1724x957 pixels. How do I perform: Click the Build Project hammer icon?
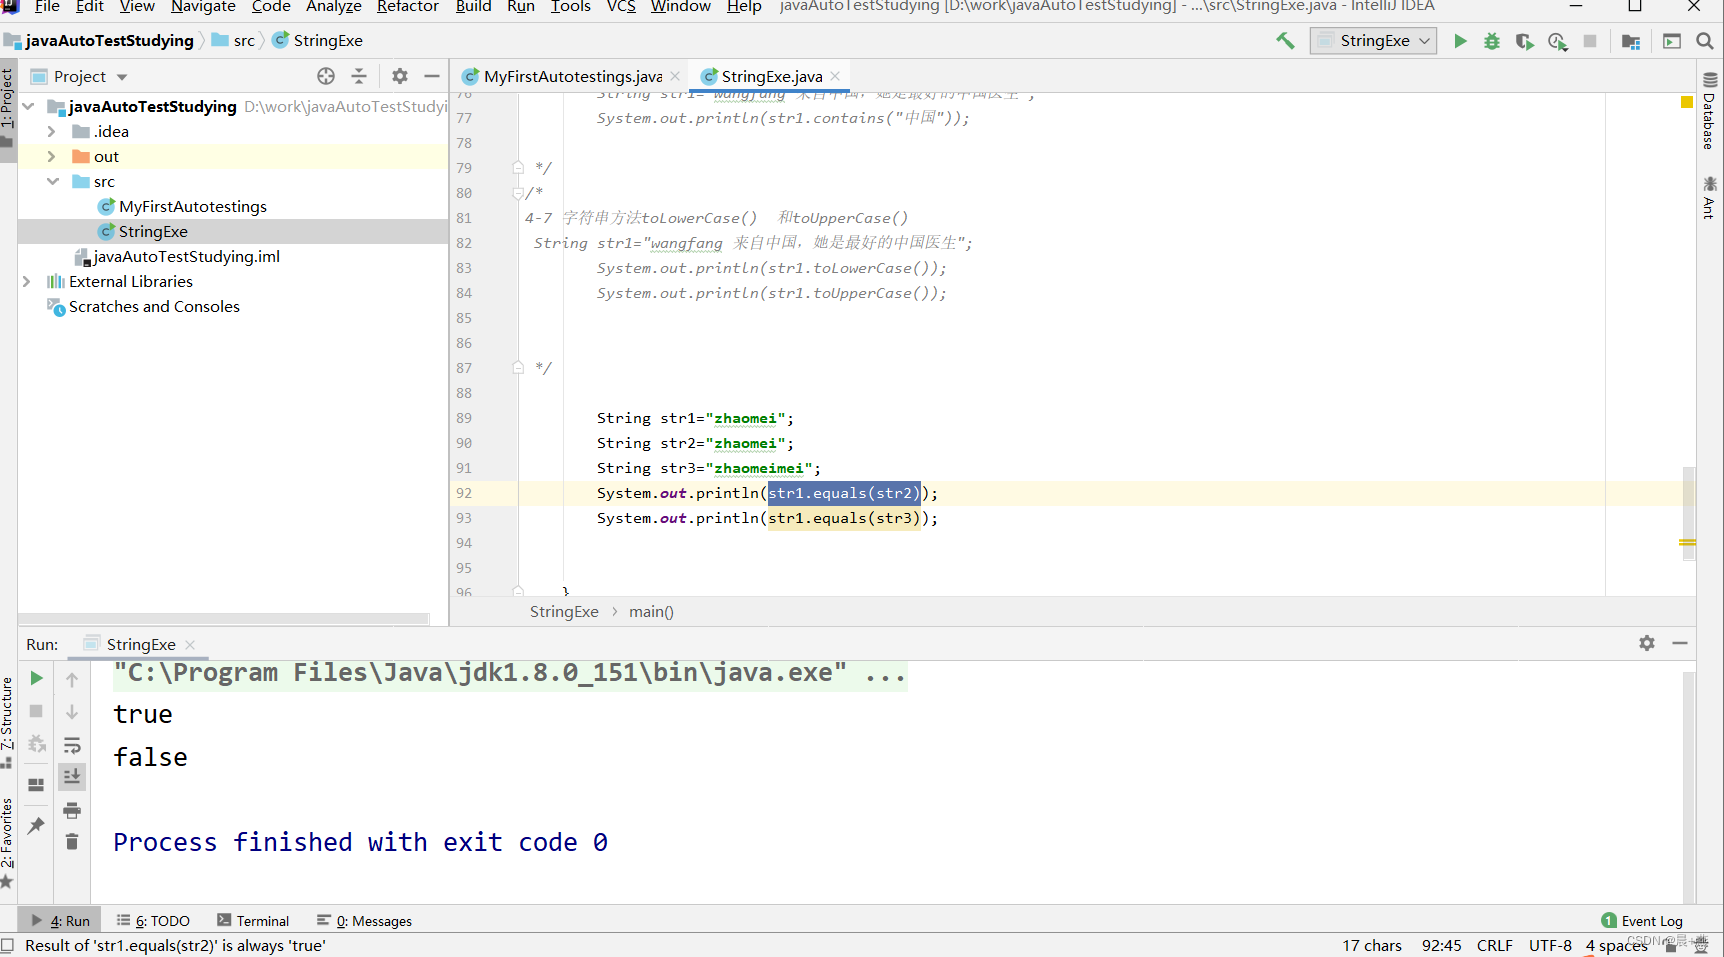point(1285,41)
